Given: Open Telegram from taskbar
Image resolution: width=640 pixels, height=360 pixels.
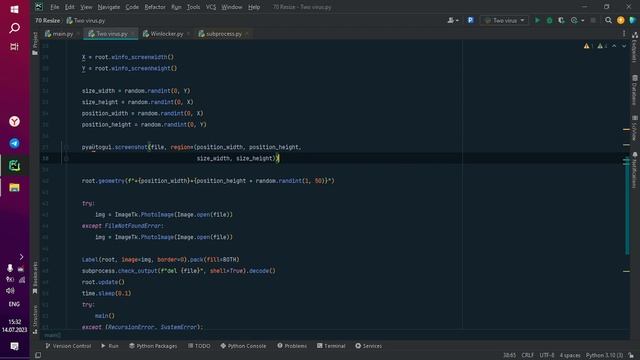Looking at the screenshot, I should tap(14, 143).
